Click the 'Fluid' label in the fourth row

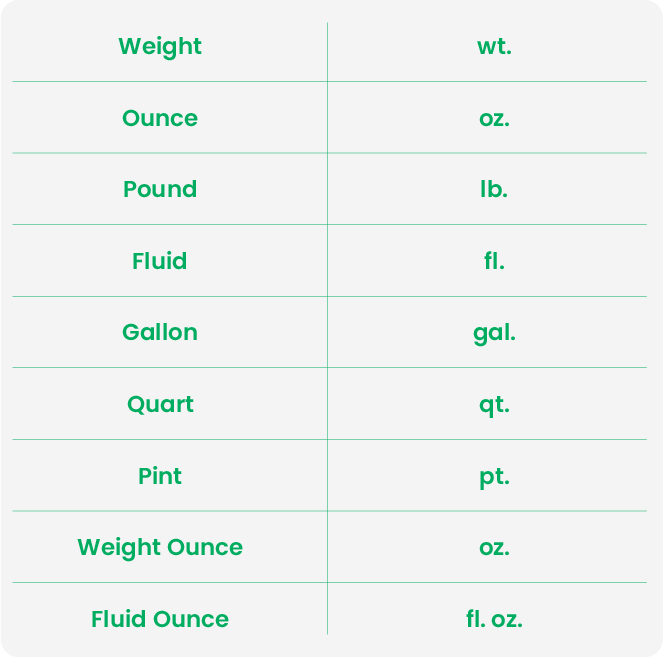pyautogui.click(x=160, y=261)
